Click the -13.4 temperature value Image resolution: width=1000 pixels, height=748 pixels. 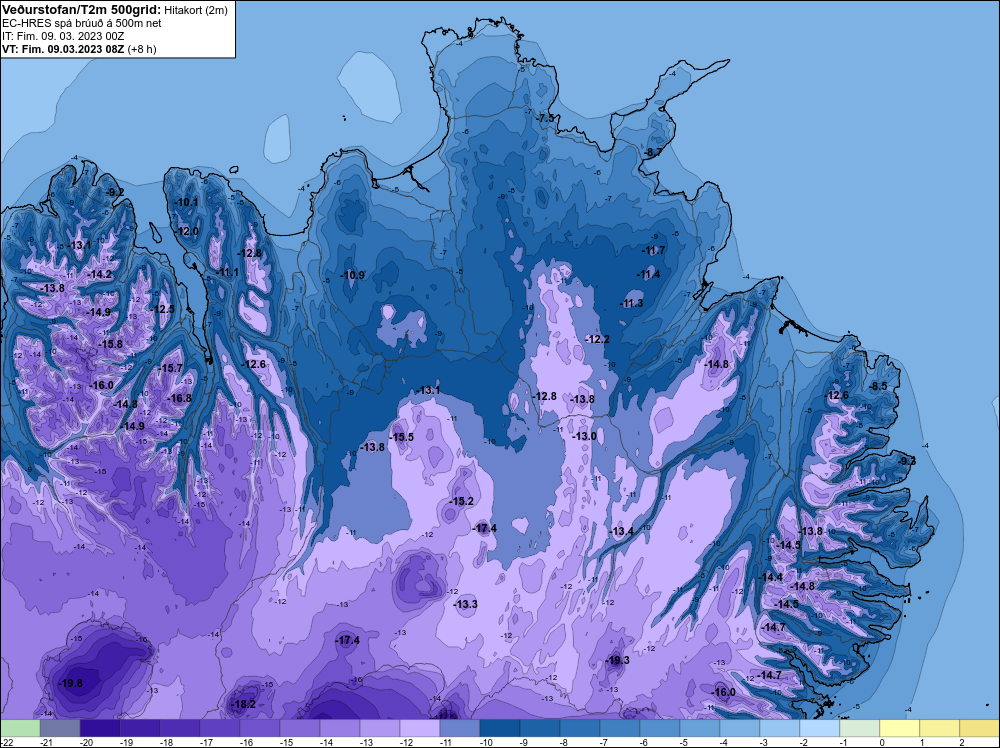(x=621, y=531)
